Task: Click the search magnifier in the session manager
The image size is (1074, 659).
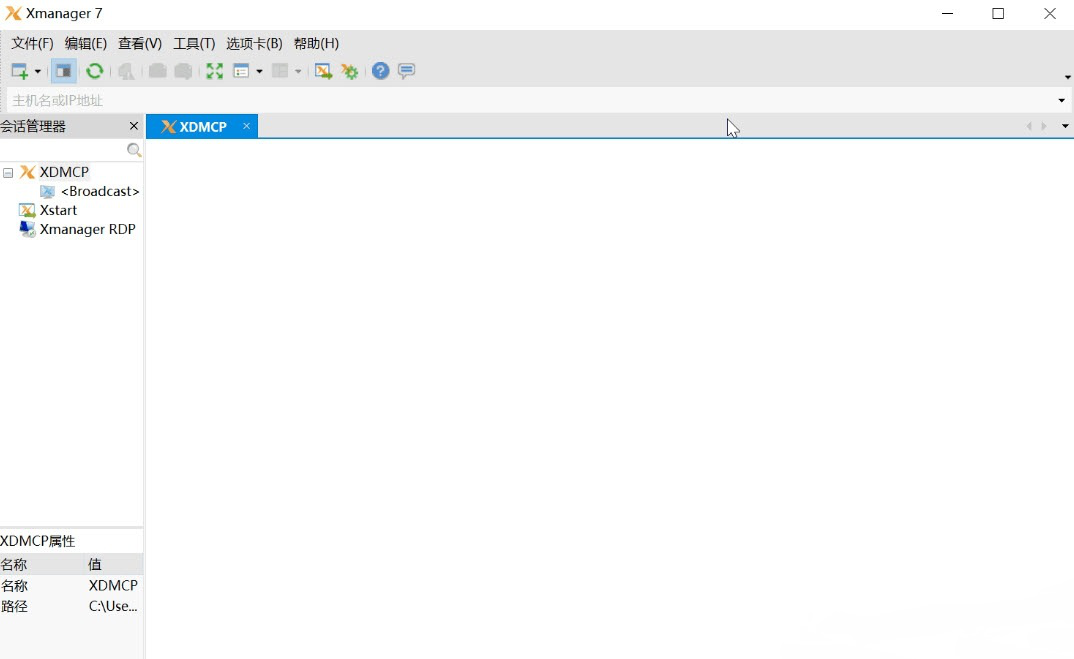Action: [133, 149]
